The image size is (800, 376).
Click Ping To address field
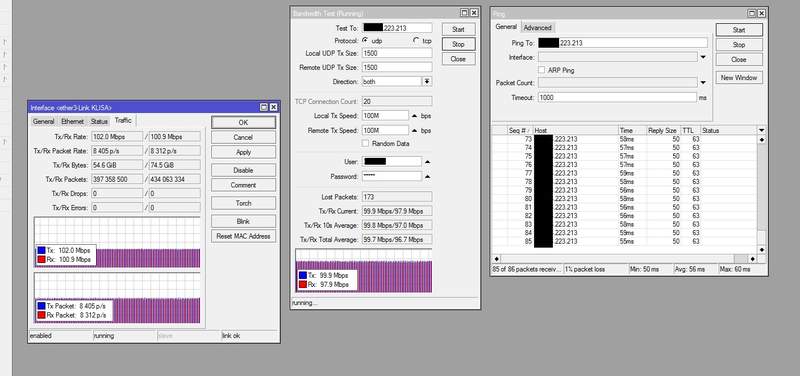(x=622, y=43)
